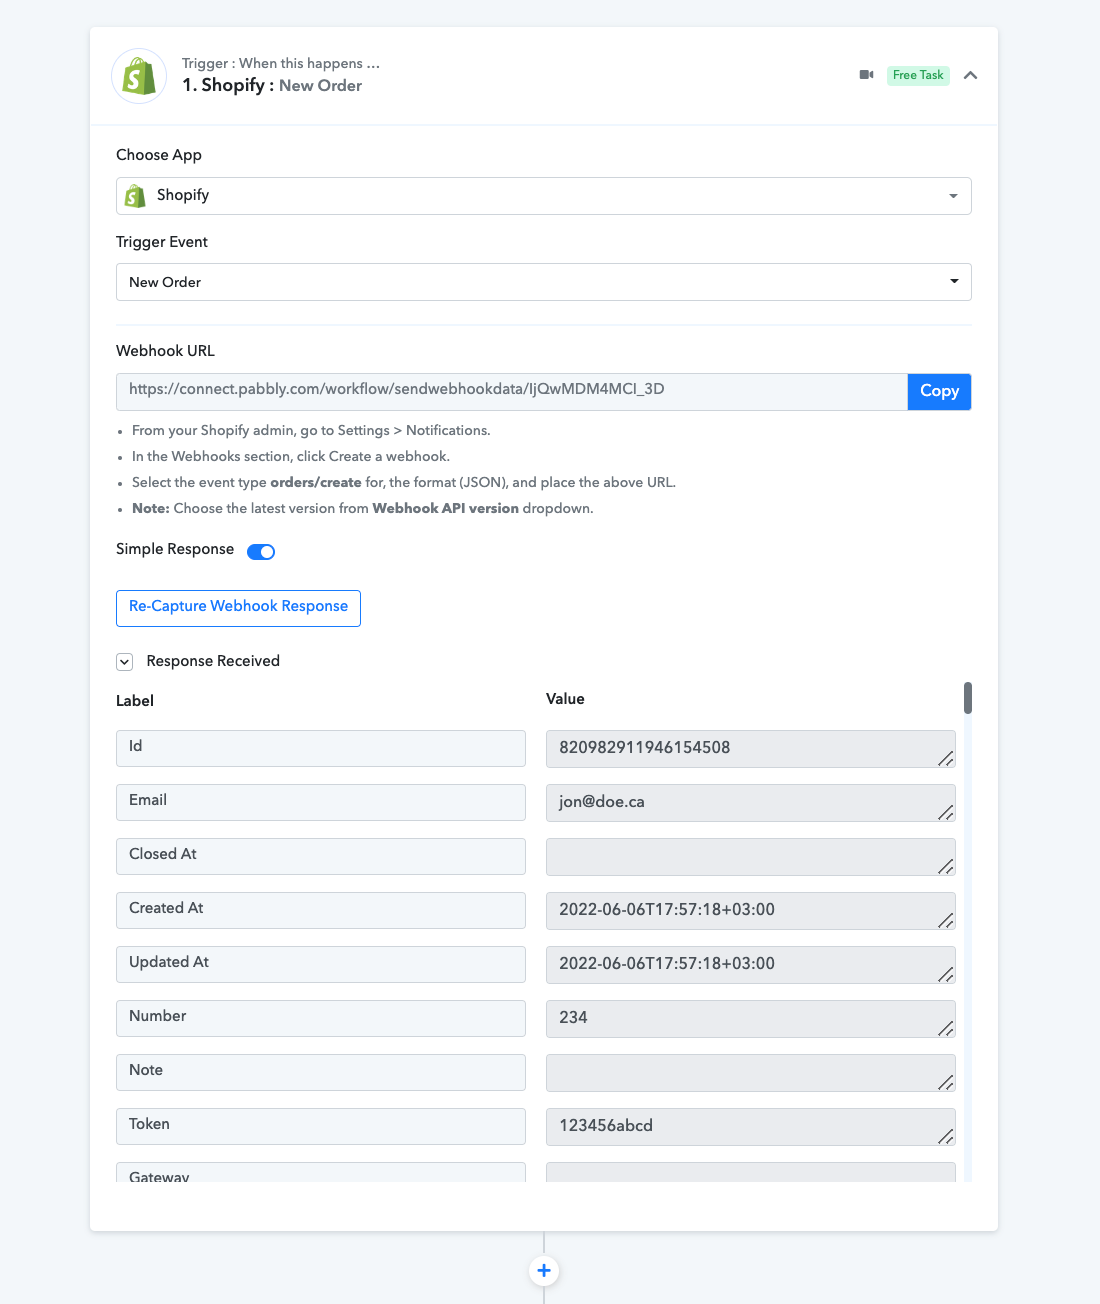
Task: Click the Id value resize handle
Action: [946, 759]
